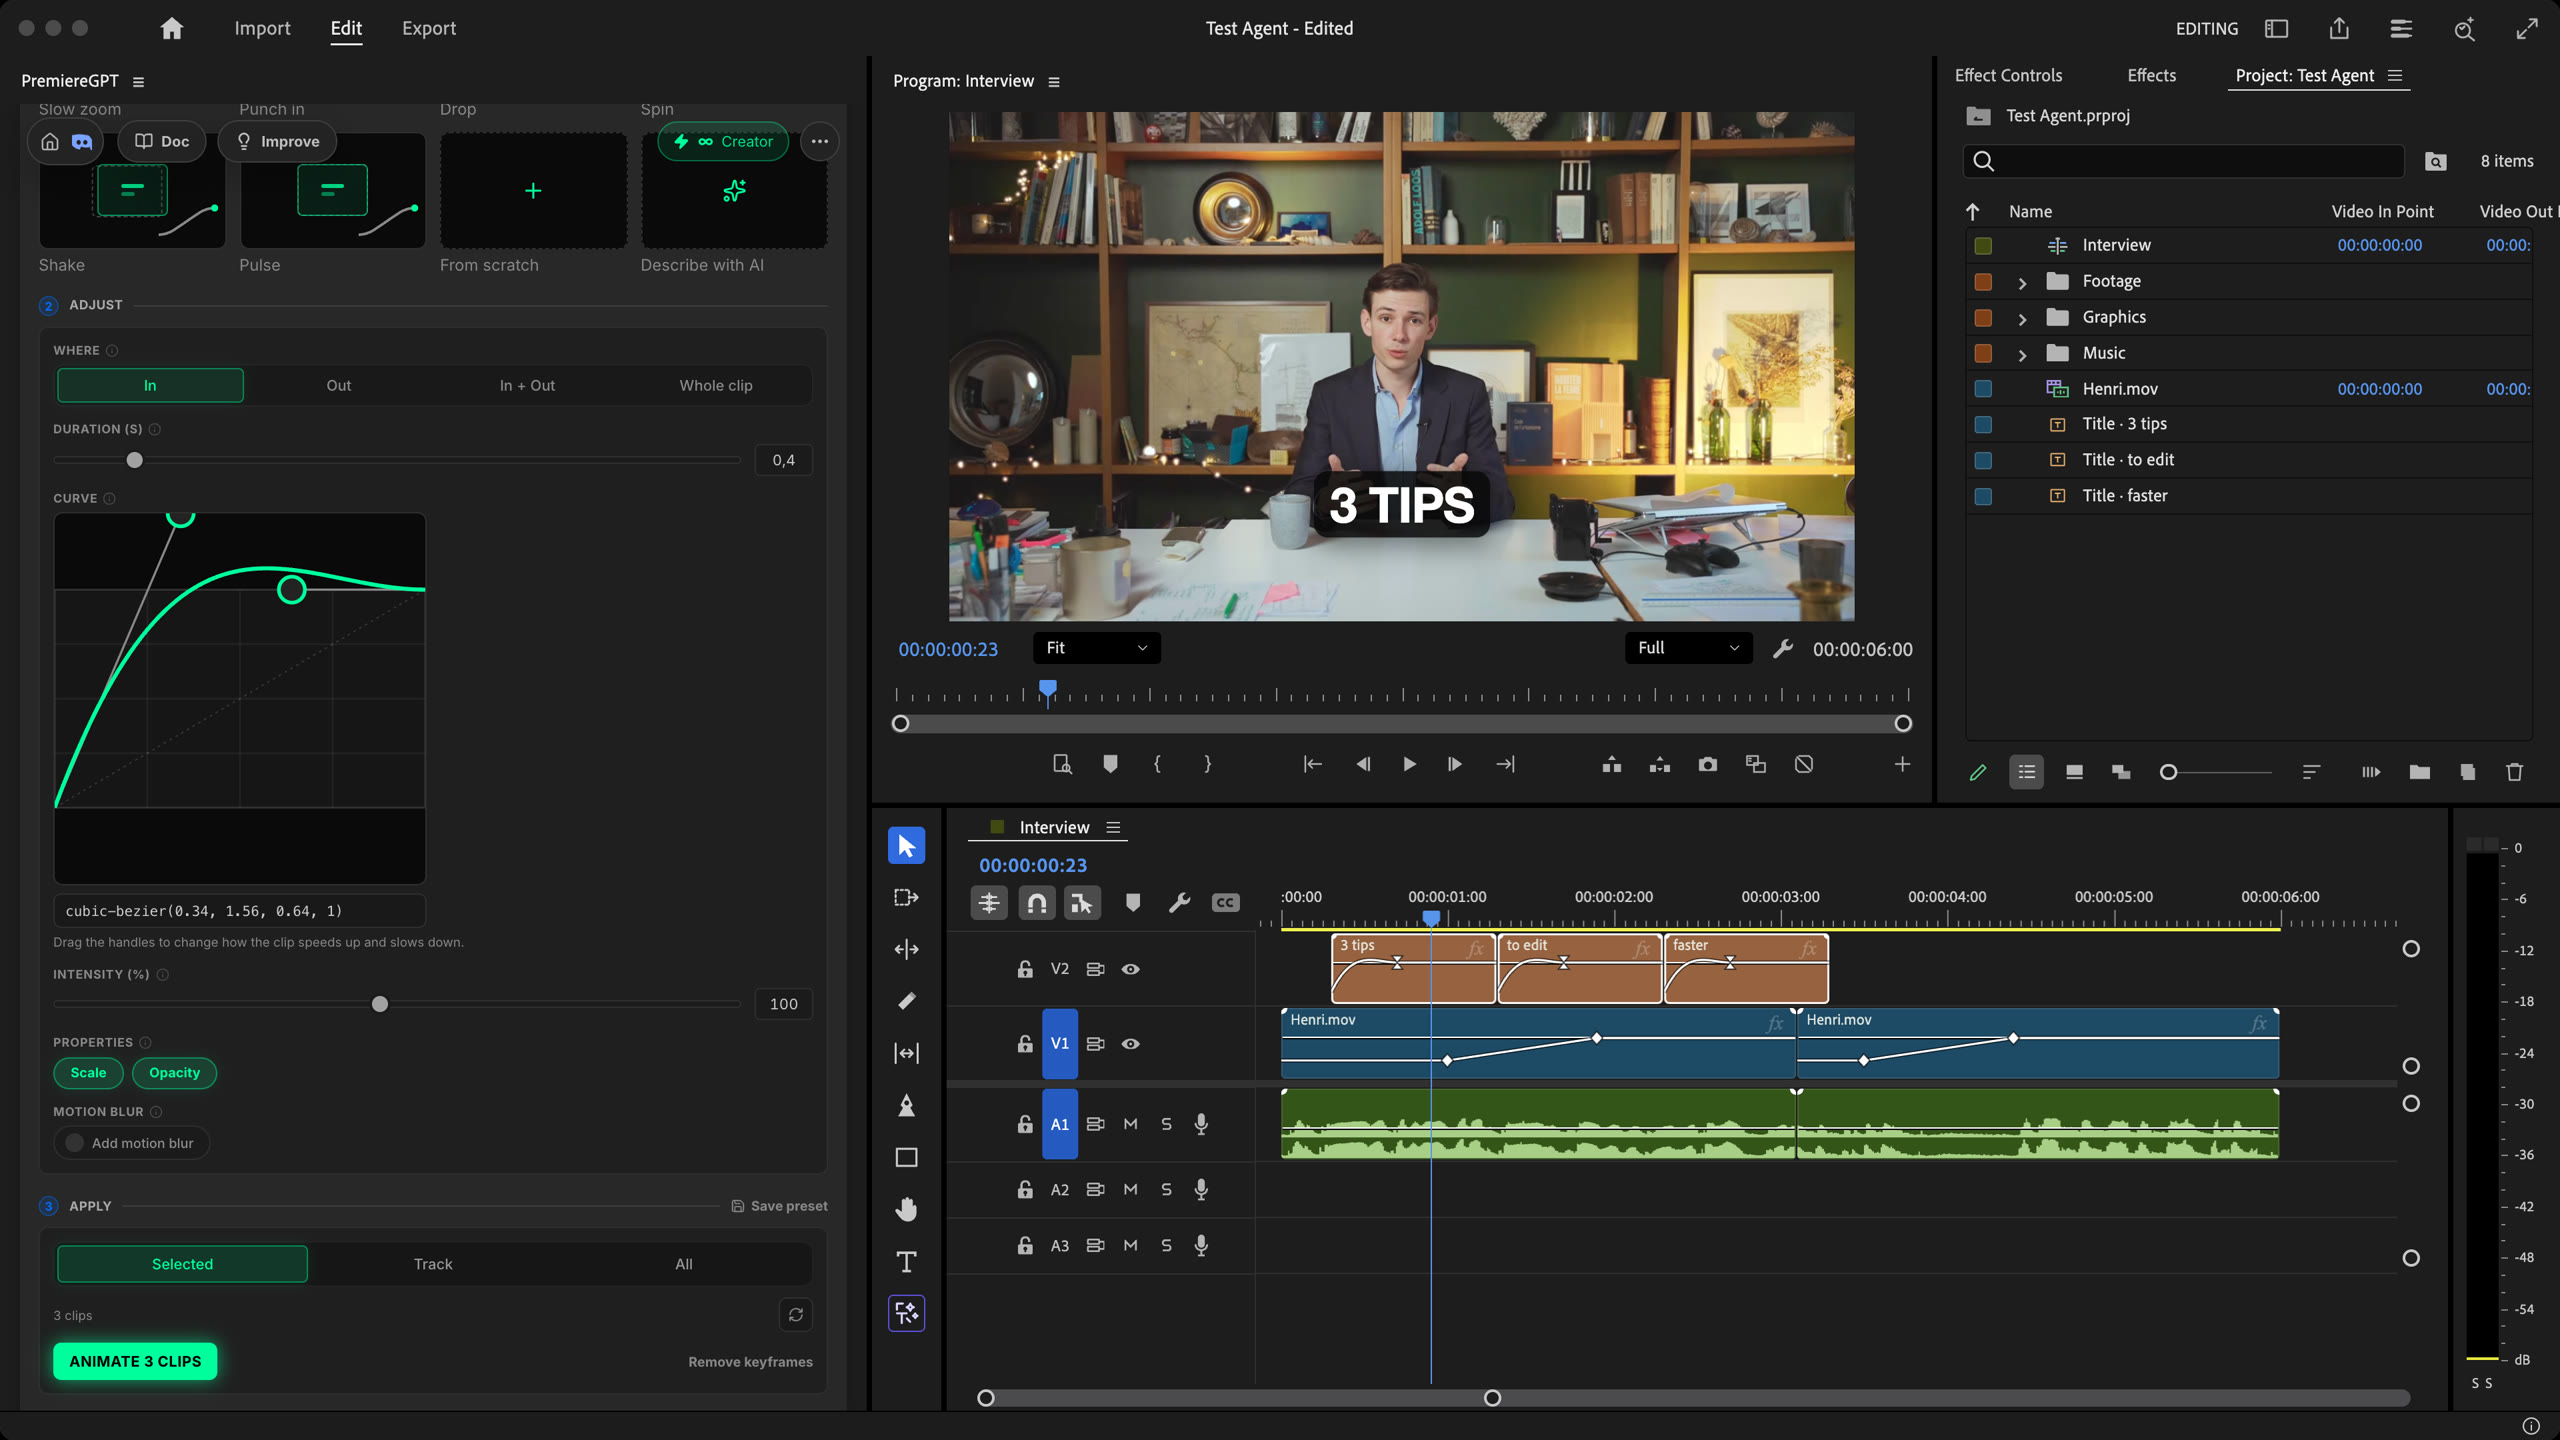2560x1440 pixels.
Task: Select the Pen tool in timeline toolbar
Action: pyautogui.click(x=906, y=1105)
